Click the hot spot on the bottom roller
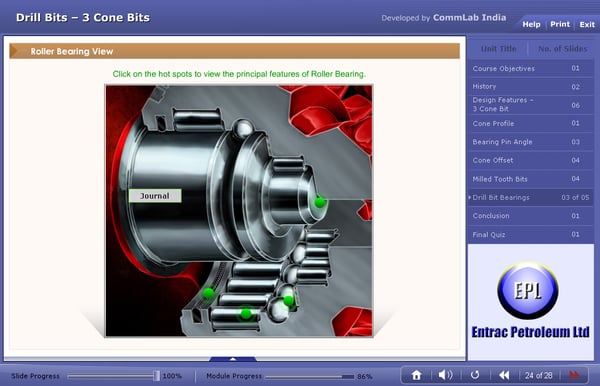 tap(246, 314)
